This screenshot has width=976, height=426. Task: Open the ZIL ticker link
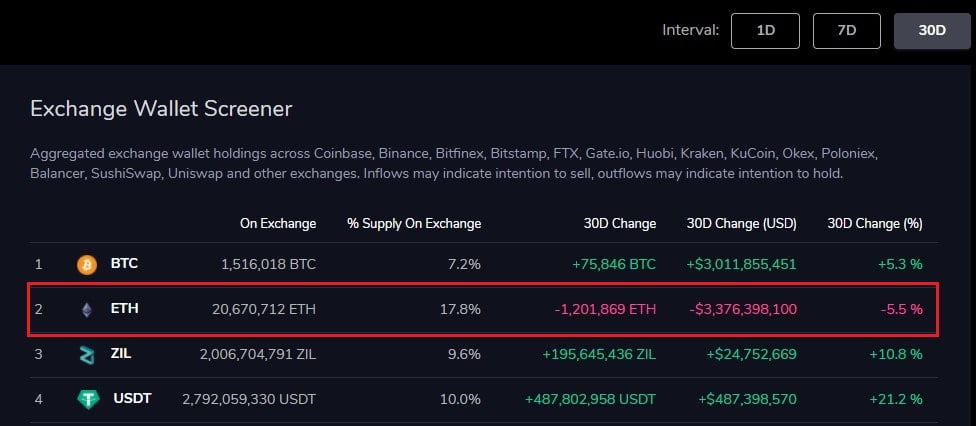[123, 354]
